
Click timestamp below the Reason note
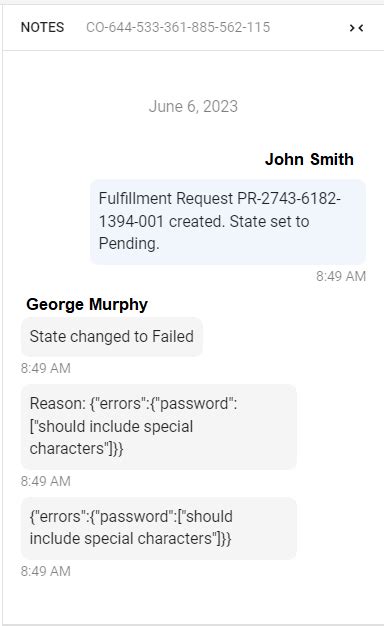[46, 481]
